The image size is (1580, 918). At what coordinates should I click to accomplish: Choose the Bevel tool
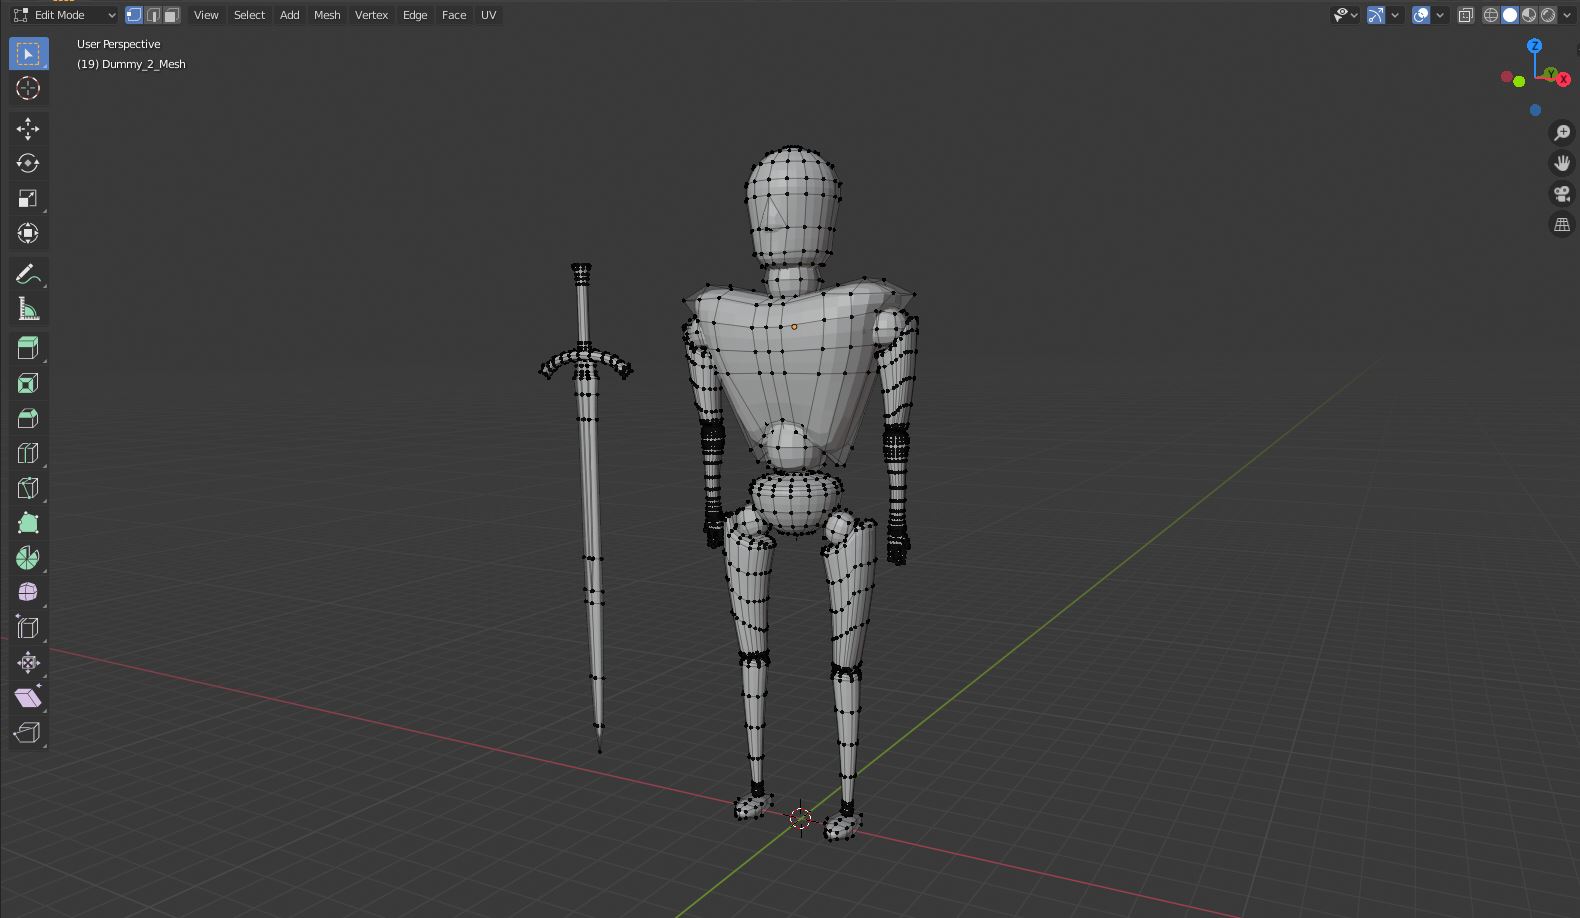click(x=28, y=418)
